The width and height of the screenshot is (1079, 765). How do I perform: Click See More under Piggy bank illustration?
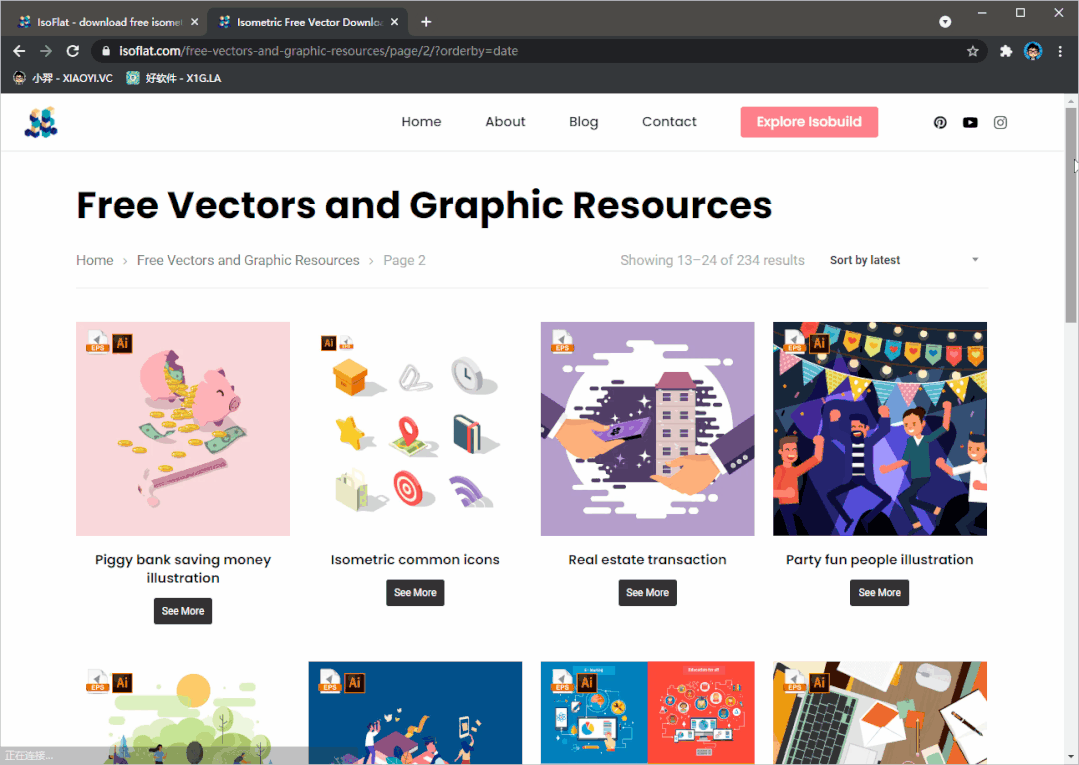[x=183, y=611]
